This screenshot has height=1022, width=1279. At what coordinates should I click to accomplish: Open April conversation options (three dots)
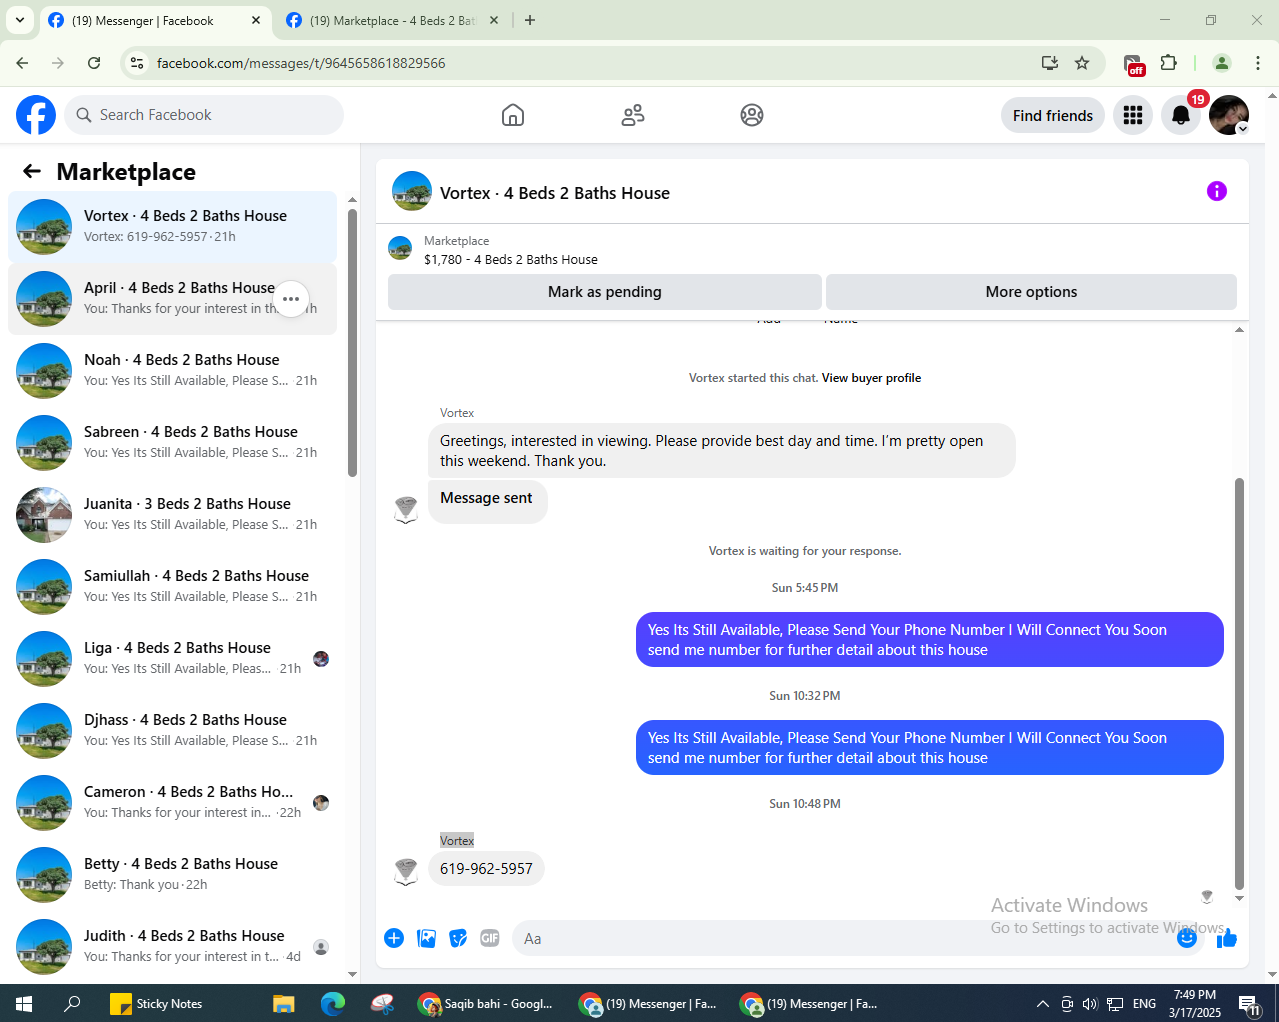(x=291, y=299)
